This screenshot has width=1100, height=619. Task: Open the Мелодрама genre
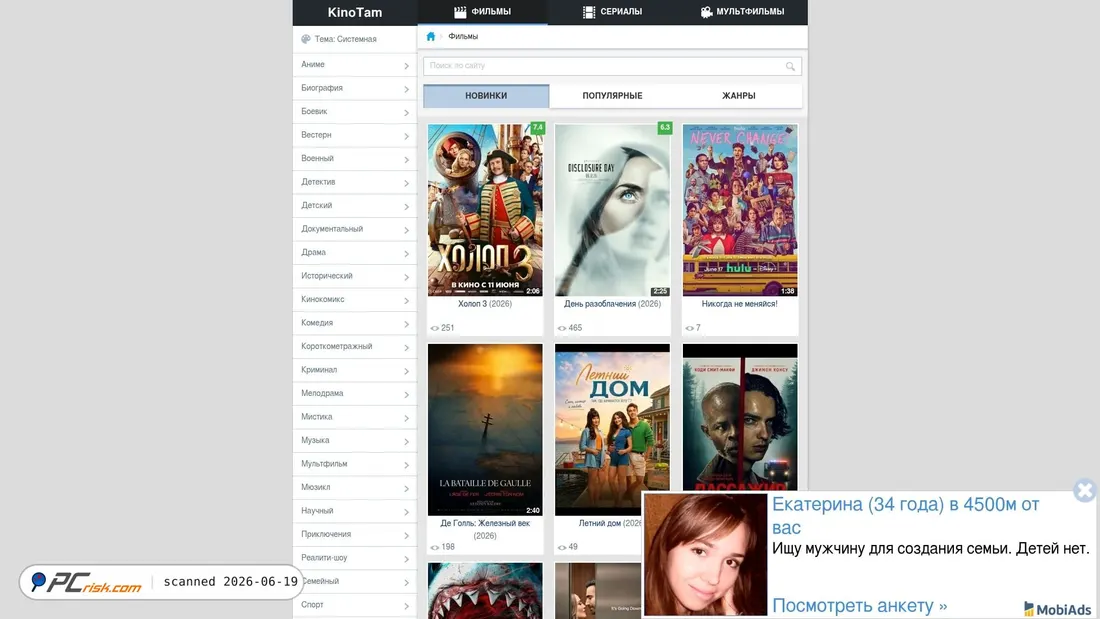pyautogui.click(x=355, y=394)
